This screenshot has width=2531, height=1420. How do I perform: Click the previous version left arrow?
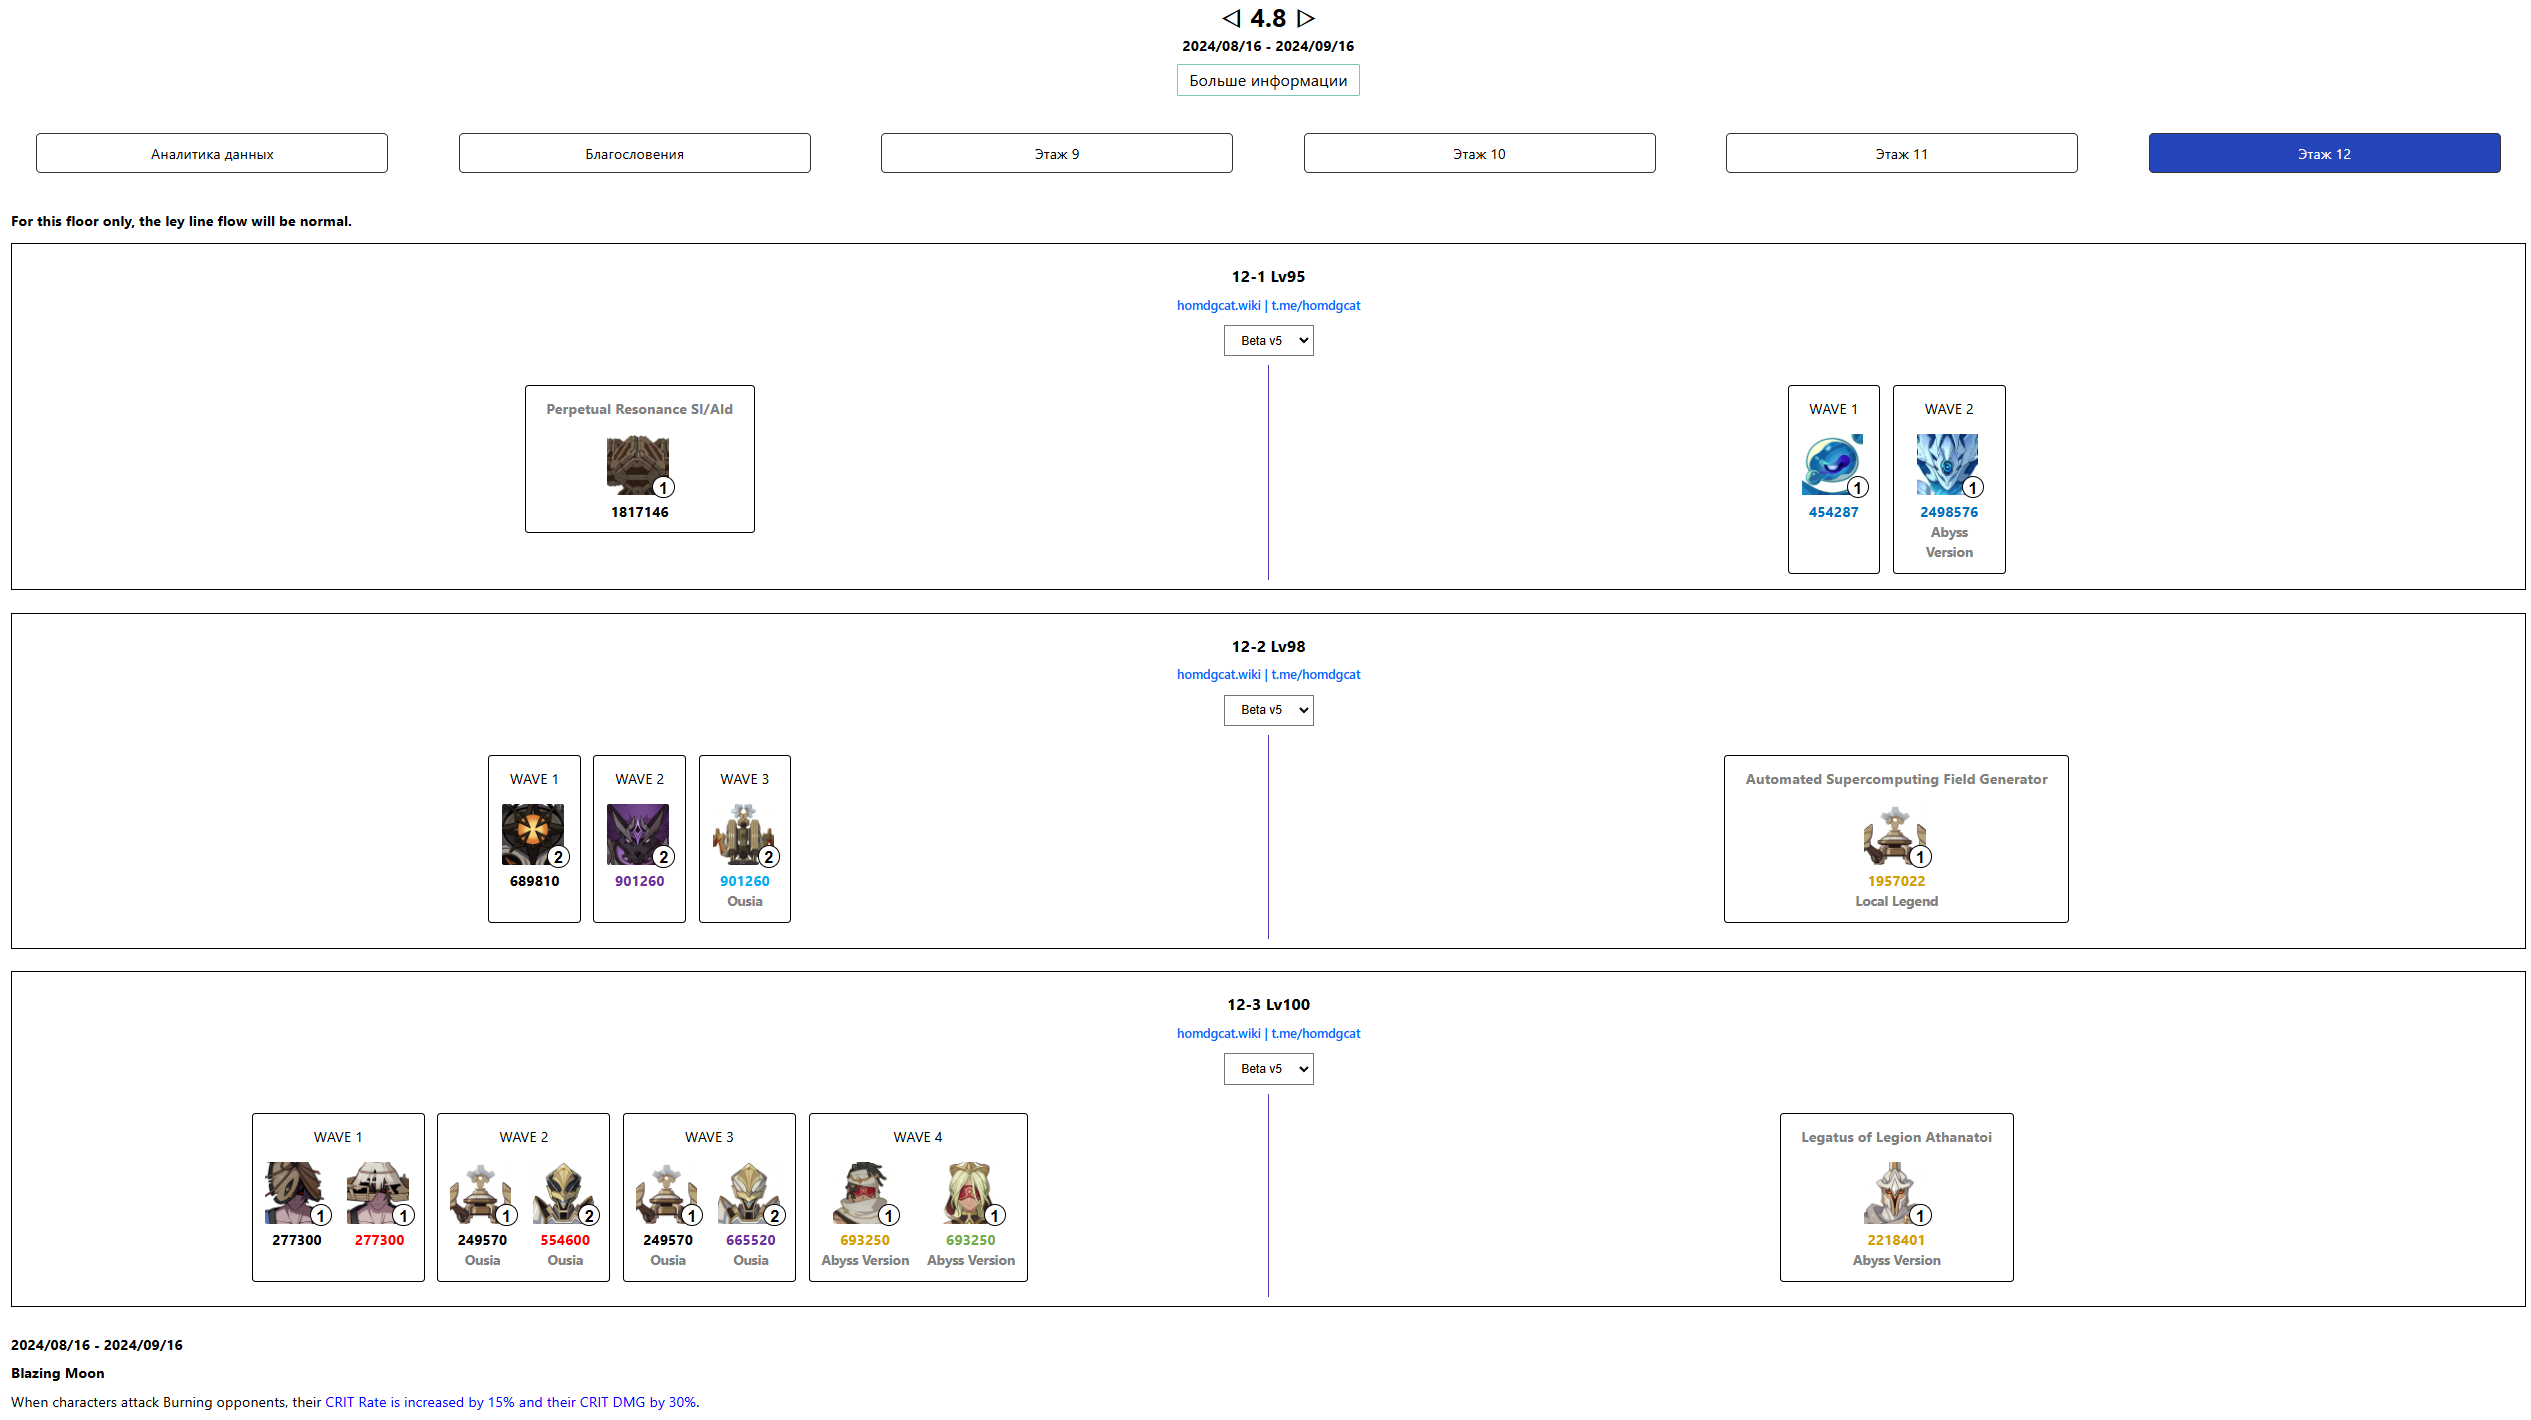1231,18
